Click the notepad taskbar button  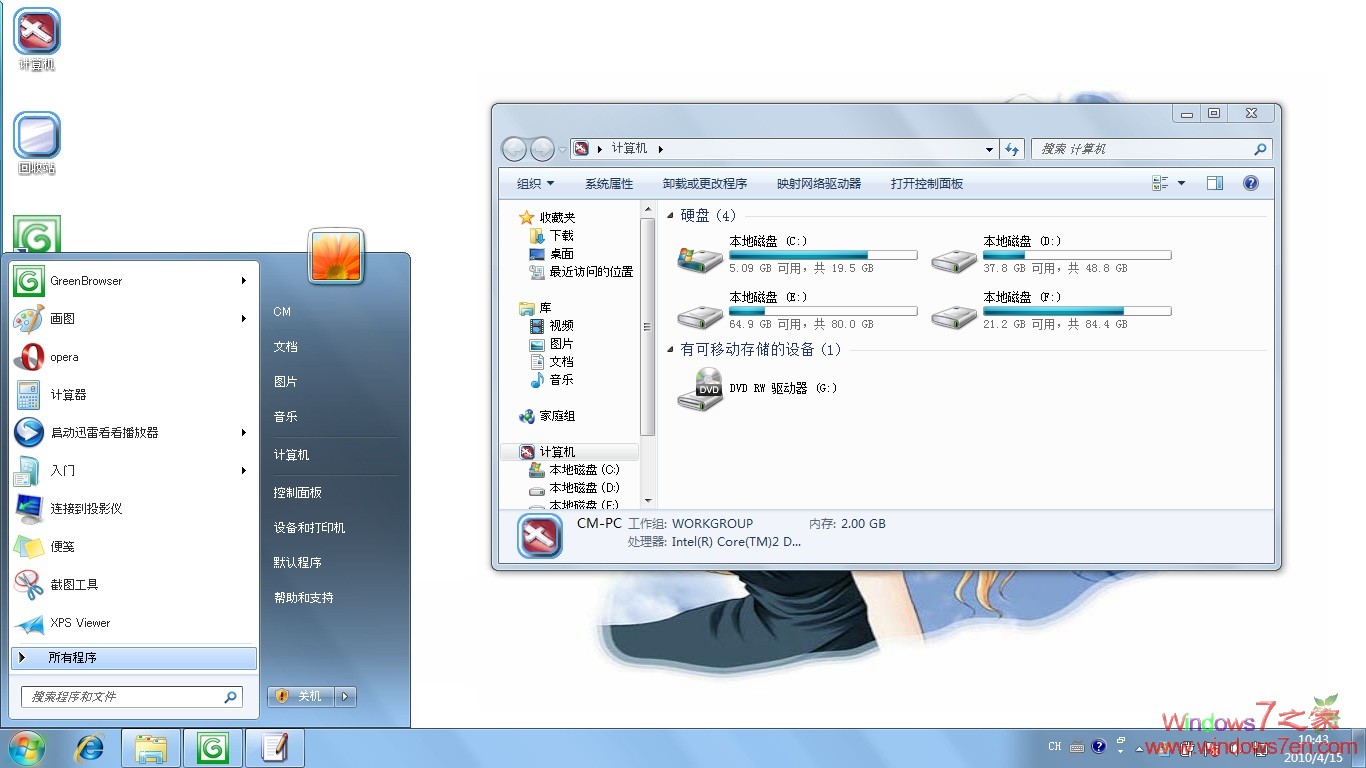coord(274,748)
